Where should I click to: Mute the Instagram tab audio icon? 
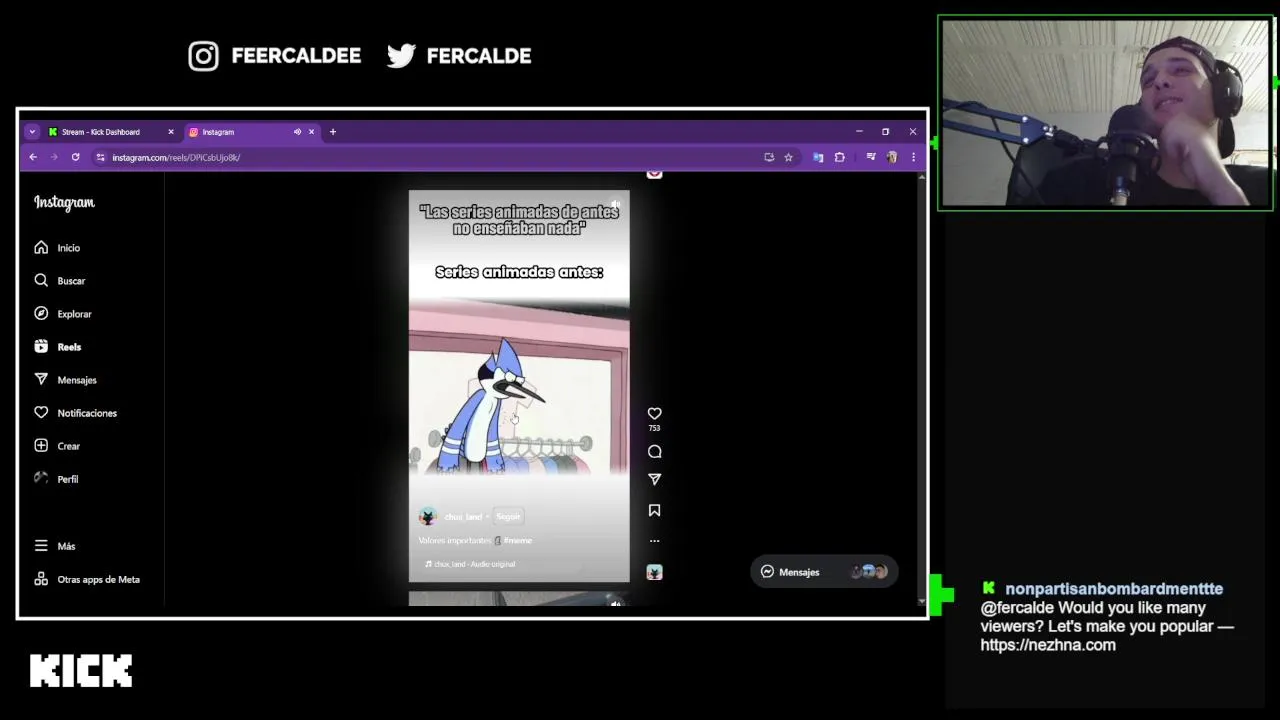coord(297,132)
